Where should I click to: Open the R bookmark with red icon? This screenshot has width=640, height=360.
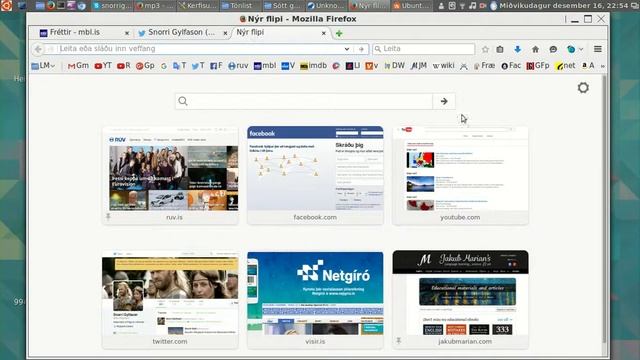[x=124, y=66]
